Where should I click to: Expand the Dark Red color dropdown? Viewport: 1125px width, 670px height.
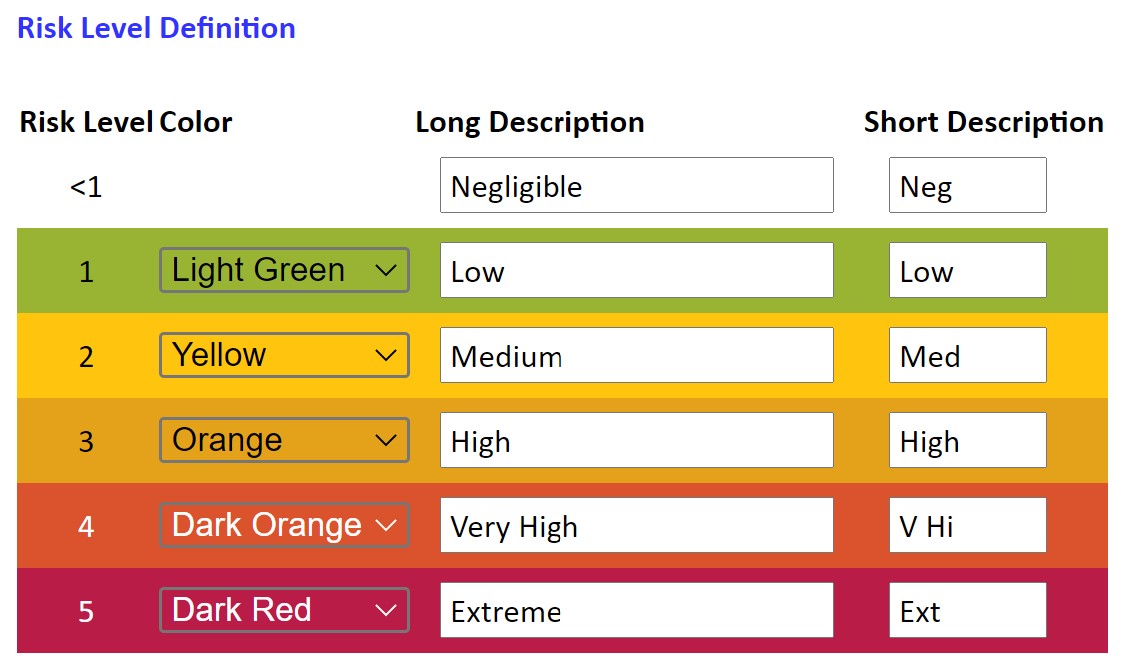click(x=283, y=610)
